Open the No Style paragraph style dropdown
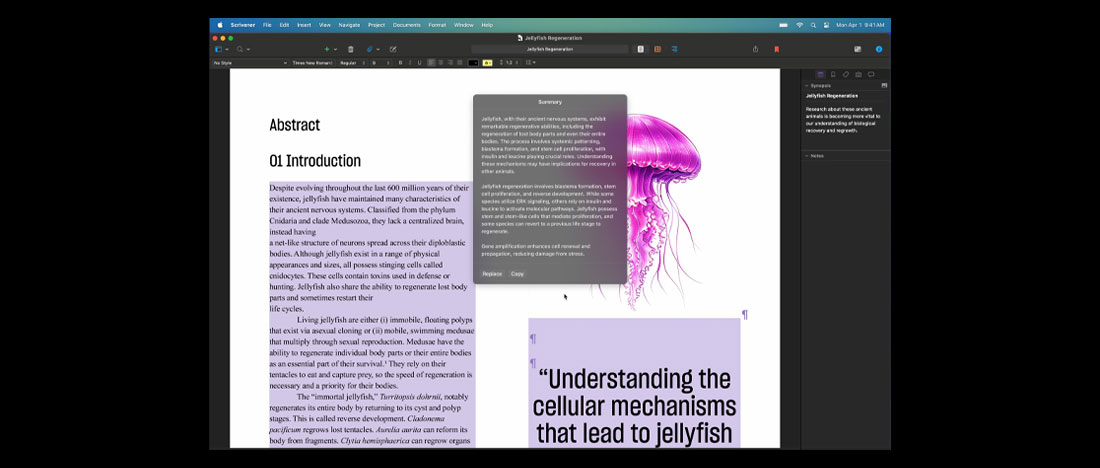 249,63
